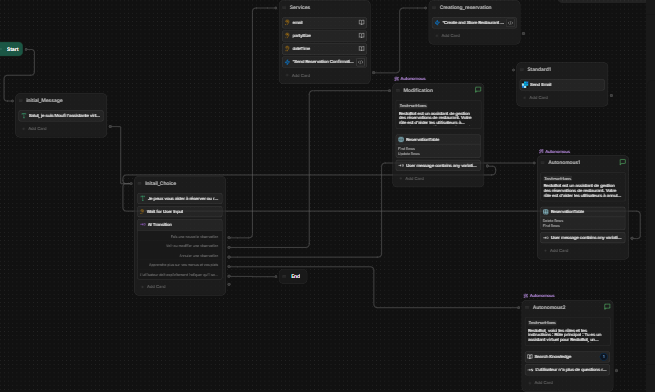Click the Wait for User Input icon
The image size is (655, 392).
point(142,211)
